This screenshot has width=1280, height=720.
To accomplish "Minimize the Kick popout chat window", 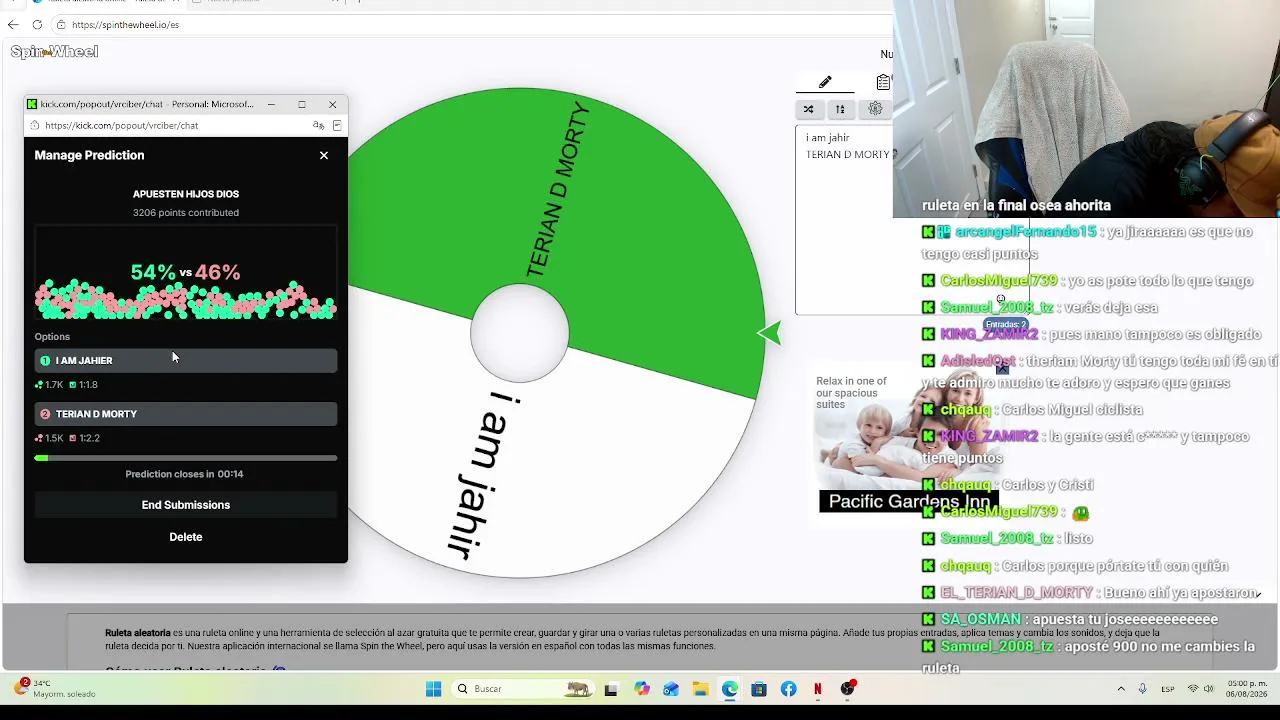I will pos(271,104).
